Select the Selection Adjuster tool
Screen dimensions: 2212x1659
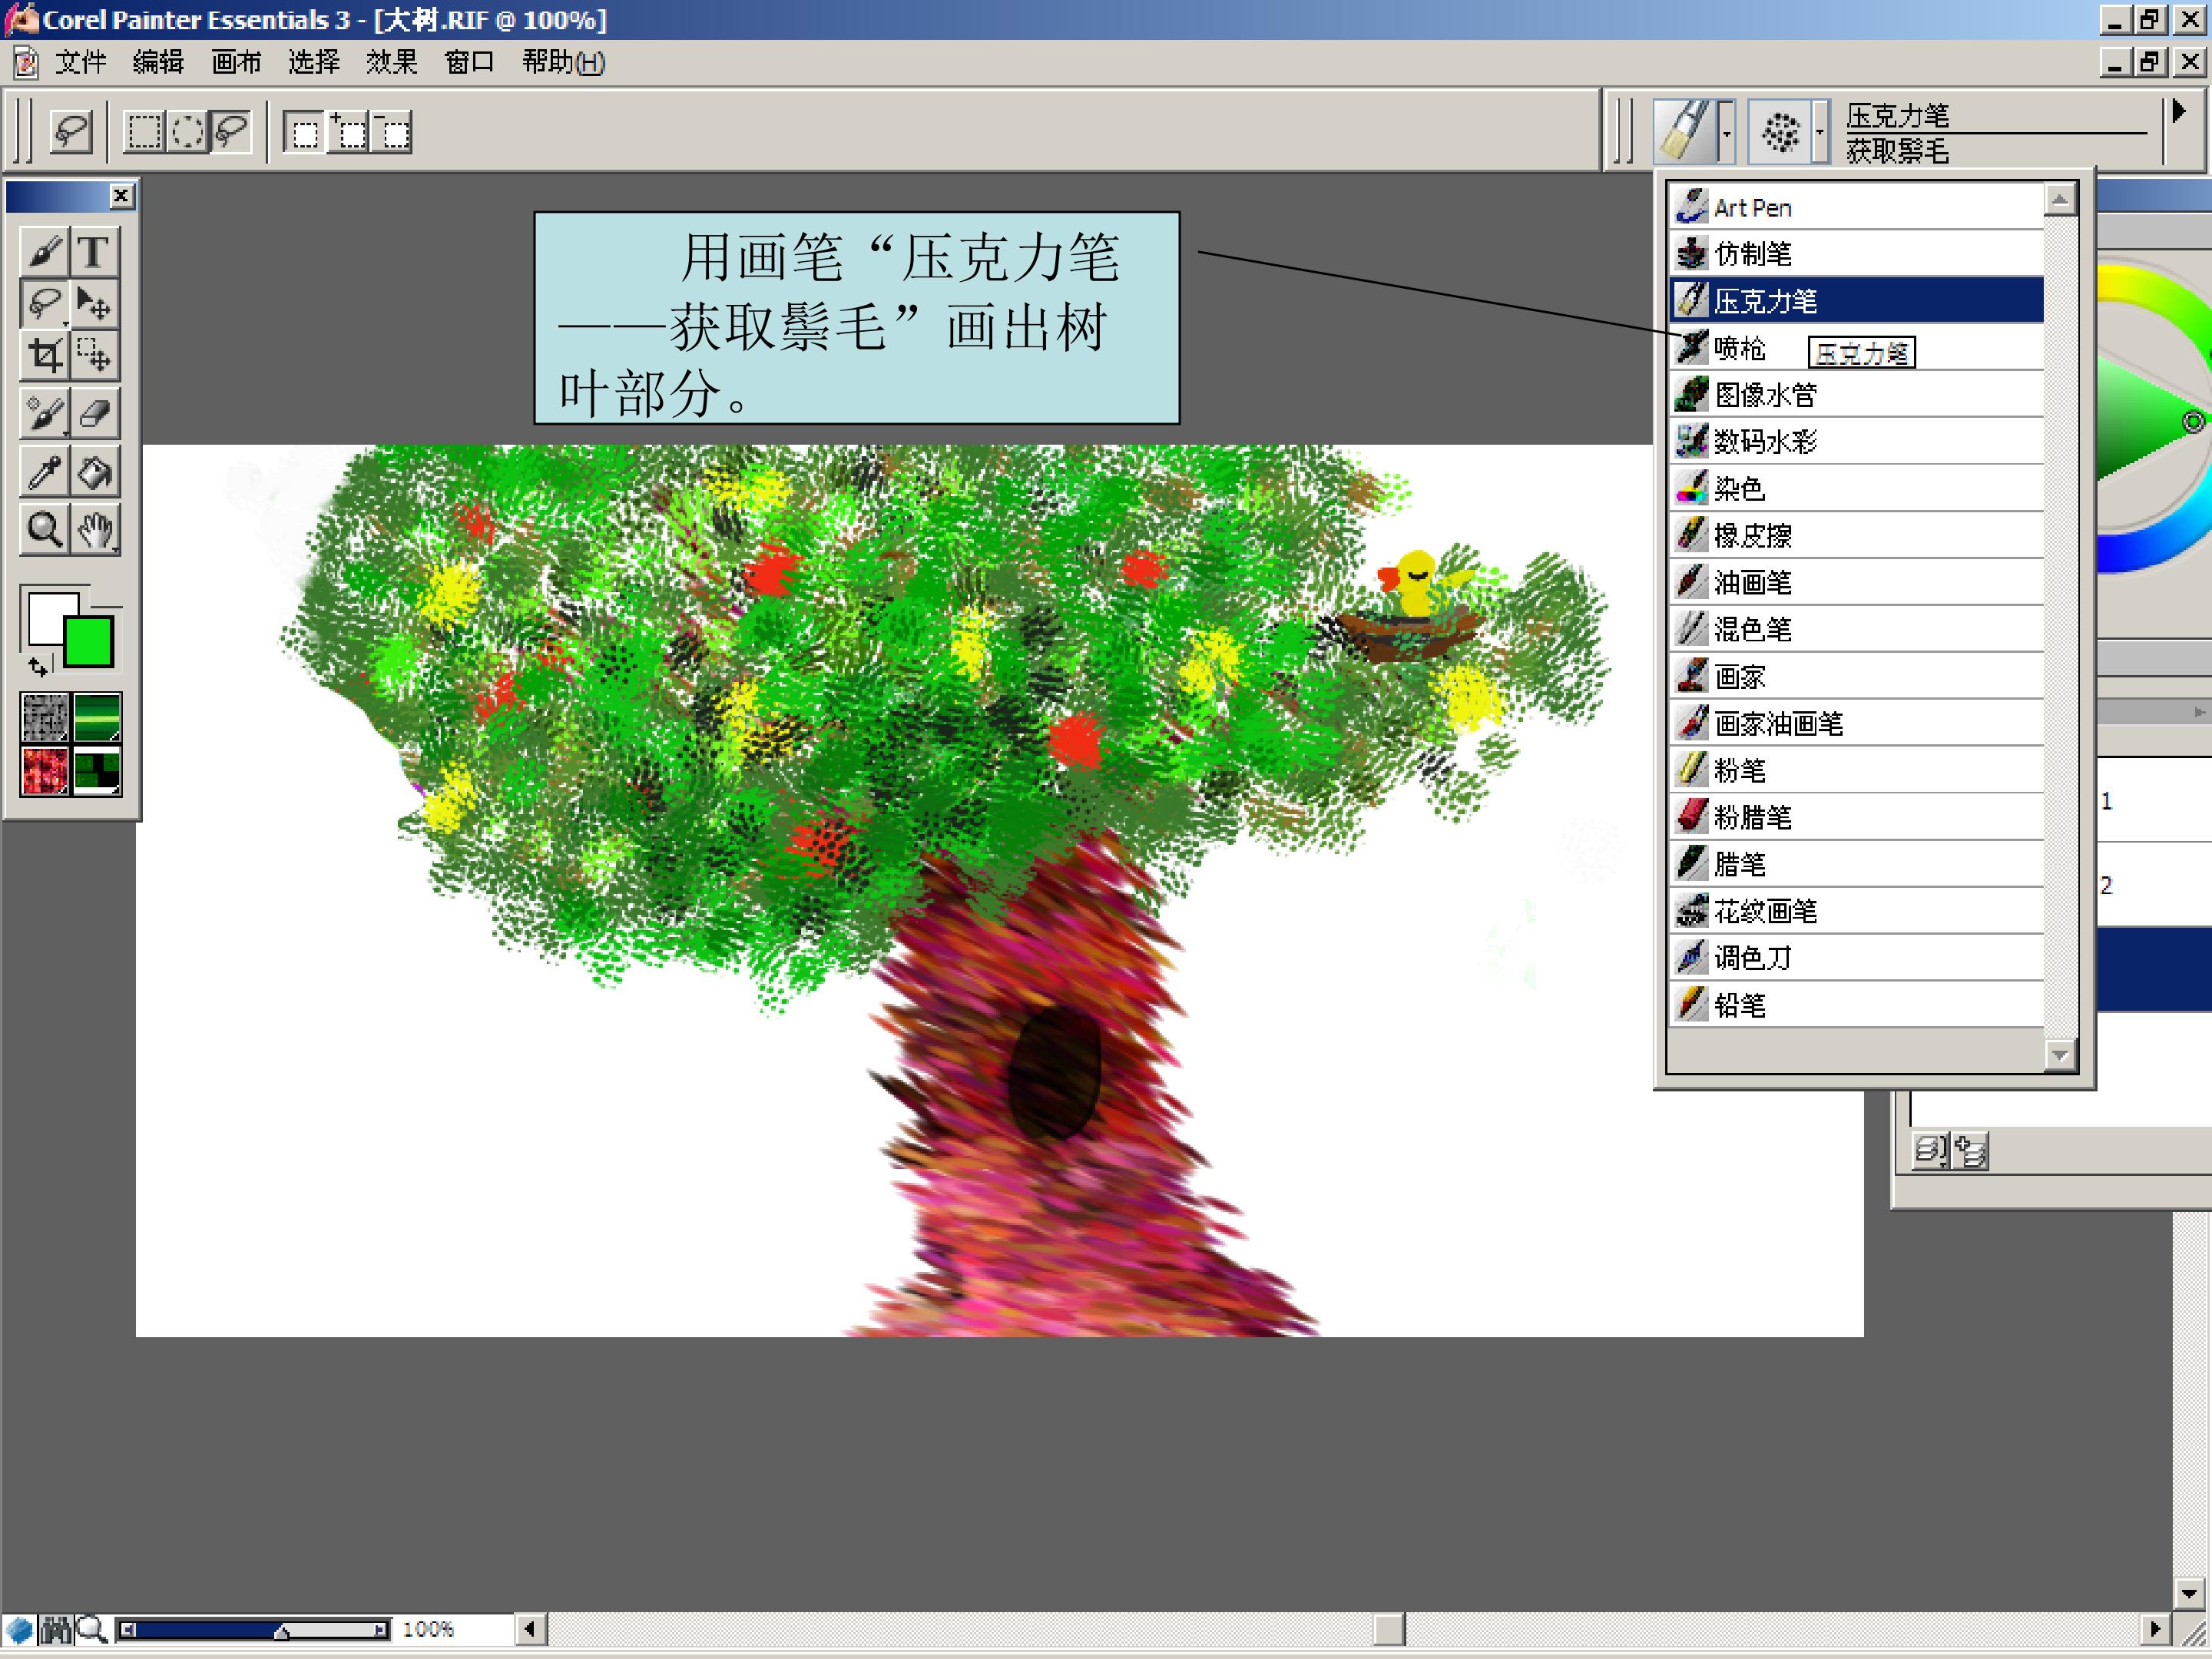pos(94,355)
